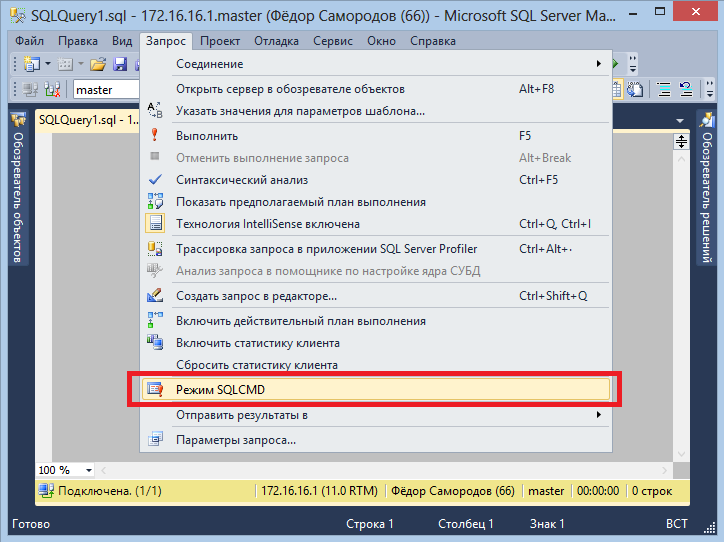The image size is (724, 542).
Task: Open the Проект menu
Action: 220,41
